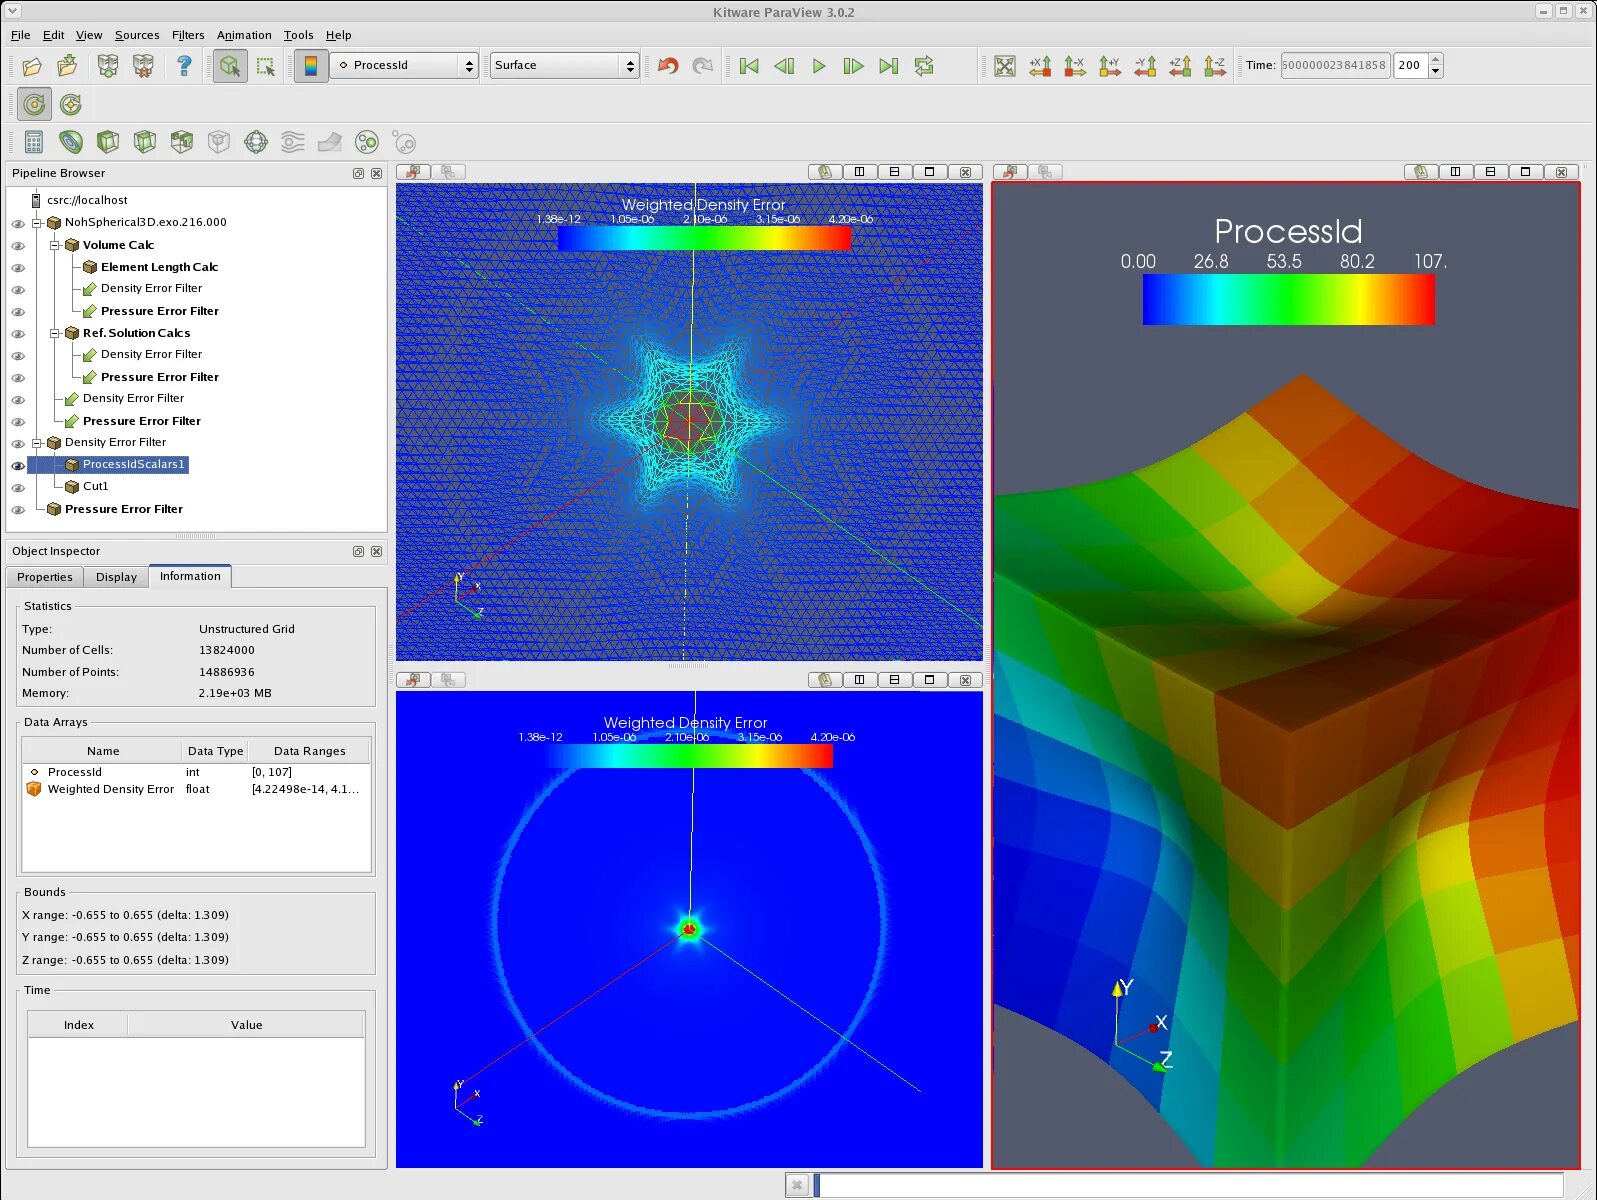Open the Surface representation dropdown
Image resolution: width=1597 pixels, height=1200 pixels.
[565, 65]
